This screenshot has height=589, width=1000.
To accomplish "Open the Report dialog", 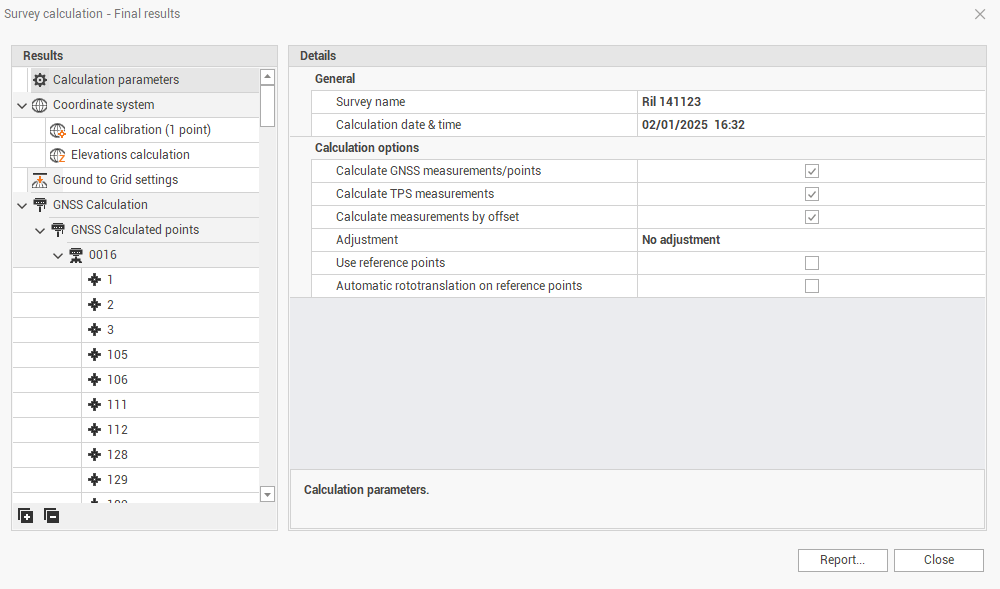I will (x=842, y=560).
